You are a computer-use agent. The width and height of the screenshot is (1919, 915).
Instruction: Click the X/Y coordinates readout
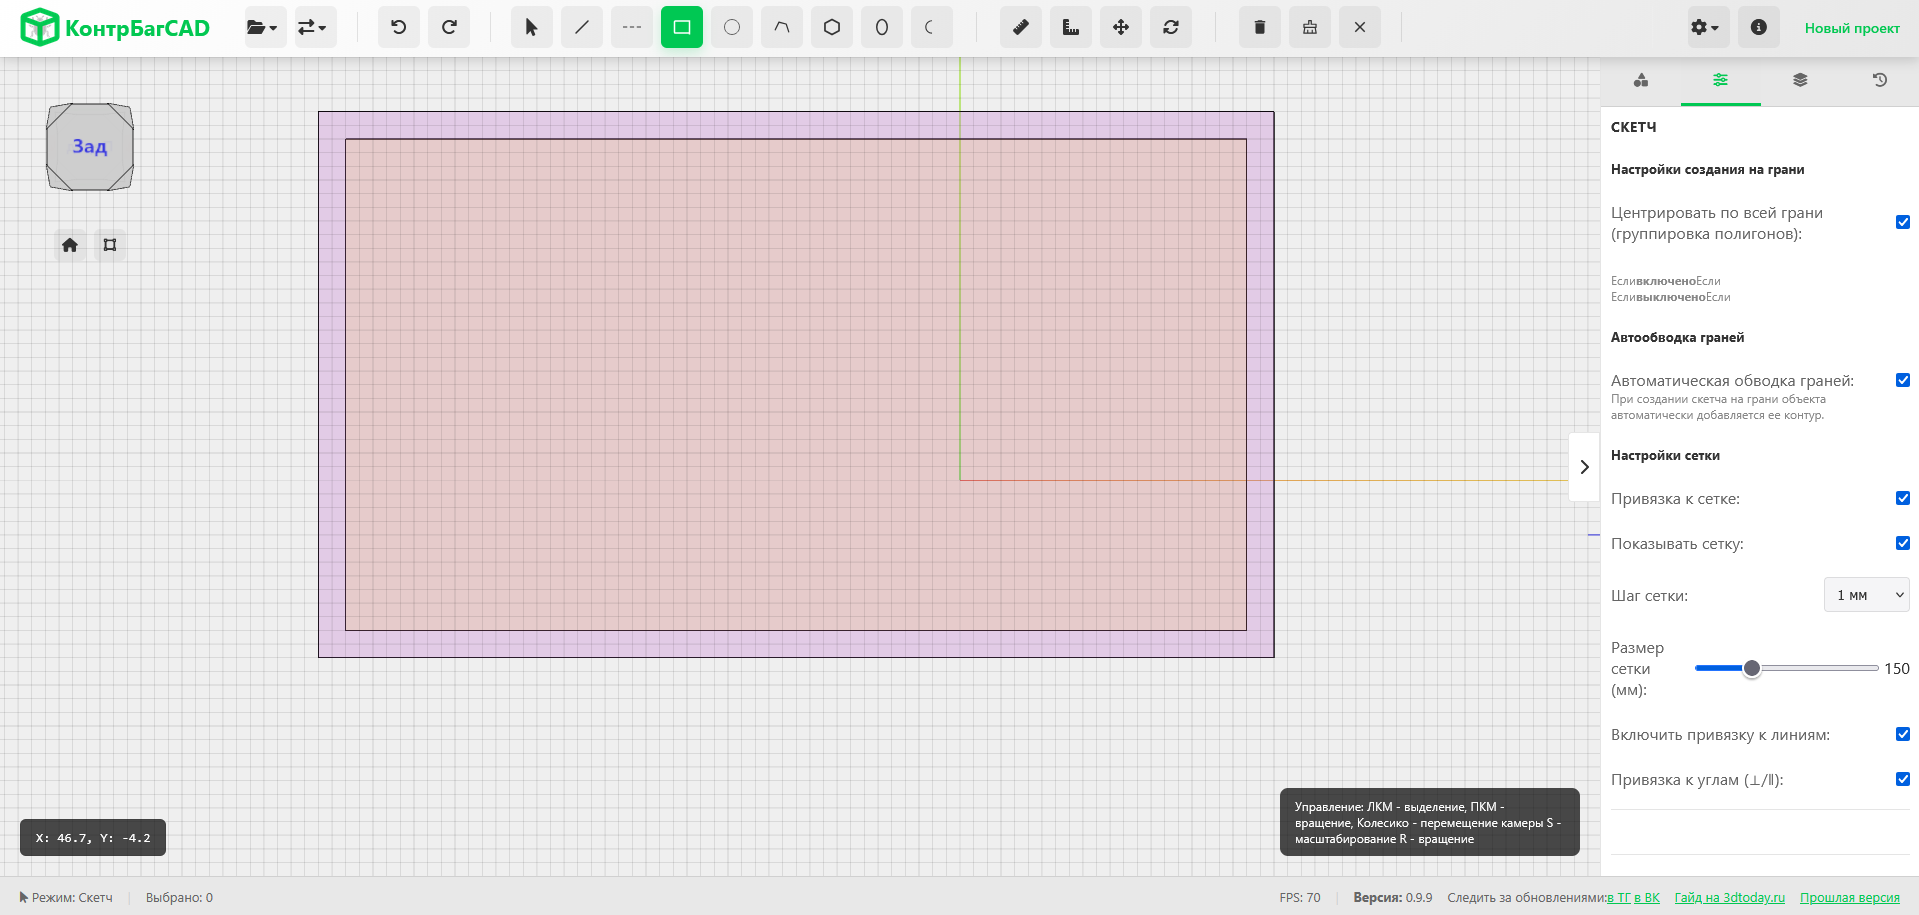[93, 838]
